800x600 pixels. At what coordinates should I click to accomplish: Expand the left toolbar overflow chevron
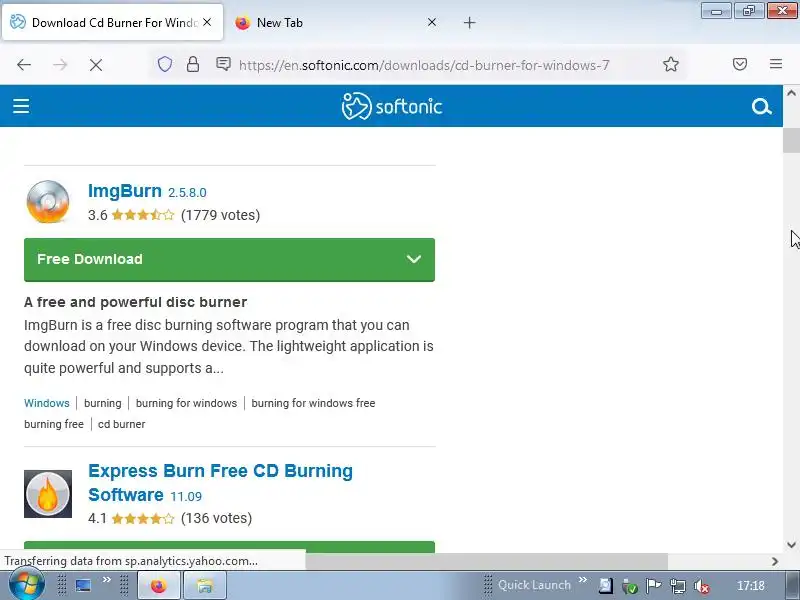[x=107, y=580]
